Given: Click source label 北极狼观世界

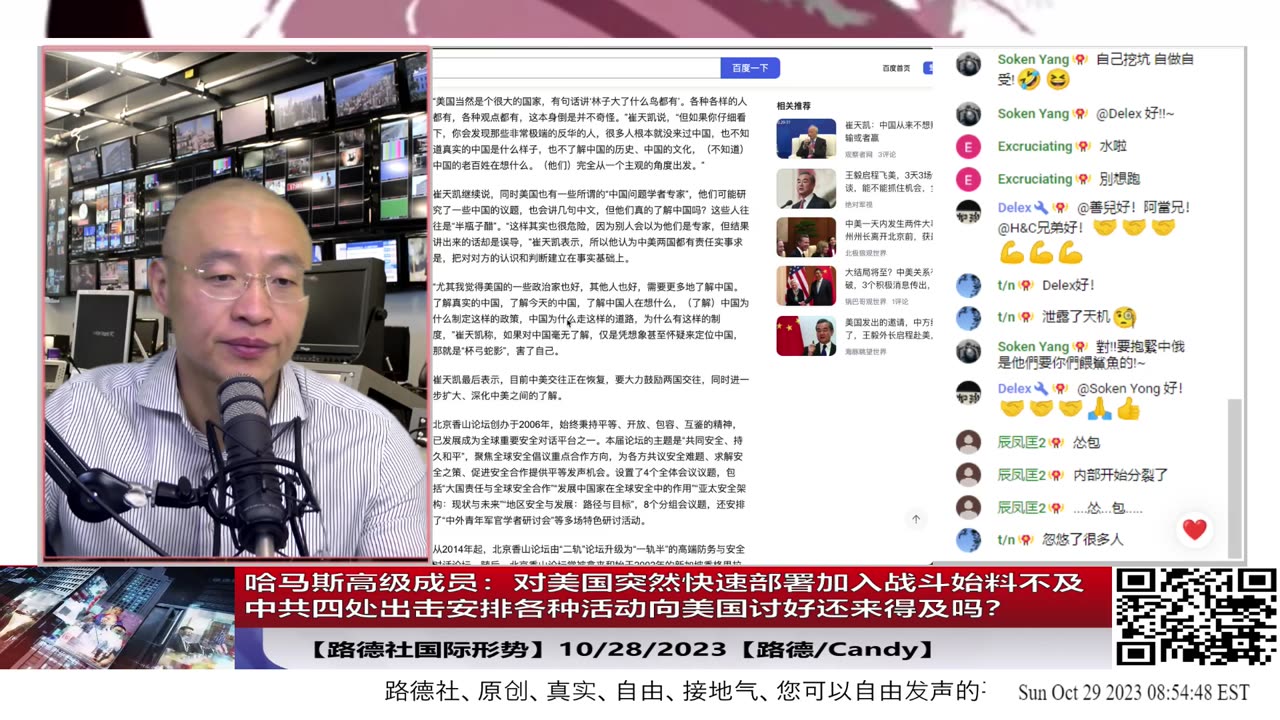Looking at the screenshot, I should click(x=864, y=253).
